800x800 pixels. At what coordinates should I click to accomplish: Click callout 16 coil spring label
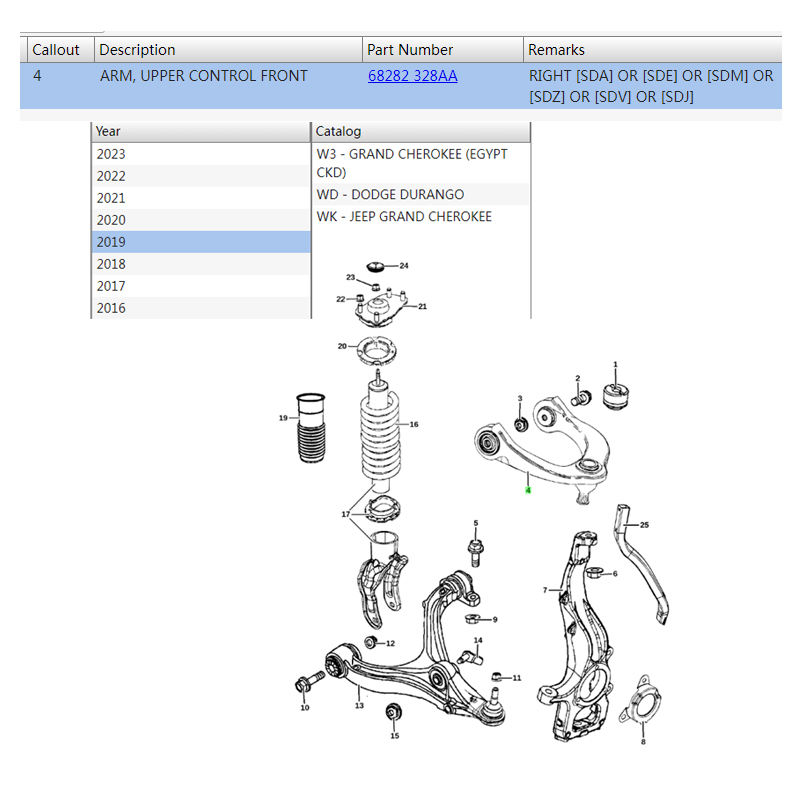click(414, 424)
